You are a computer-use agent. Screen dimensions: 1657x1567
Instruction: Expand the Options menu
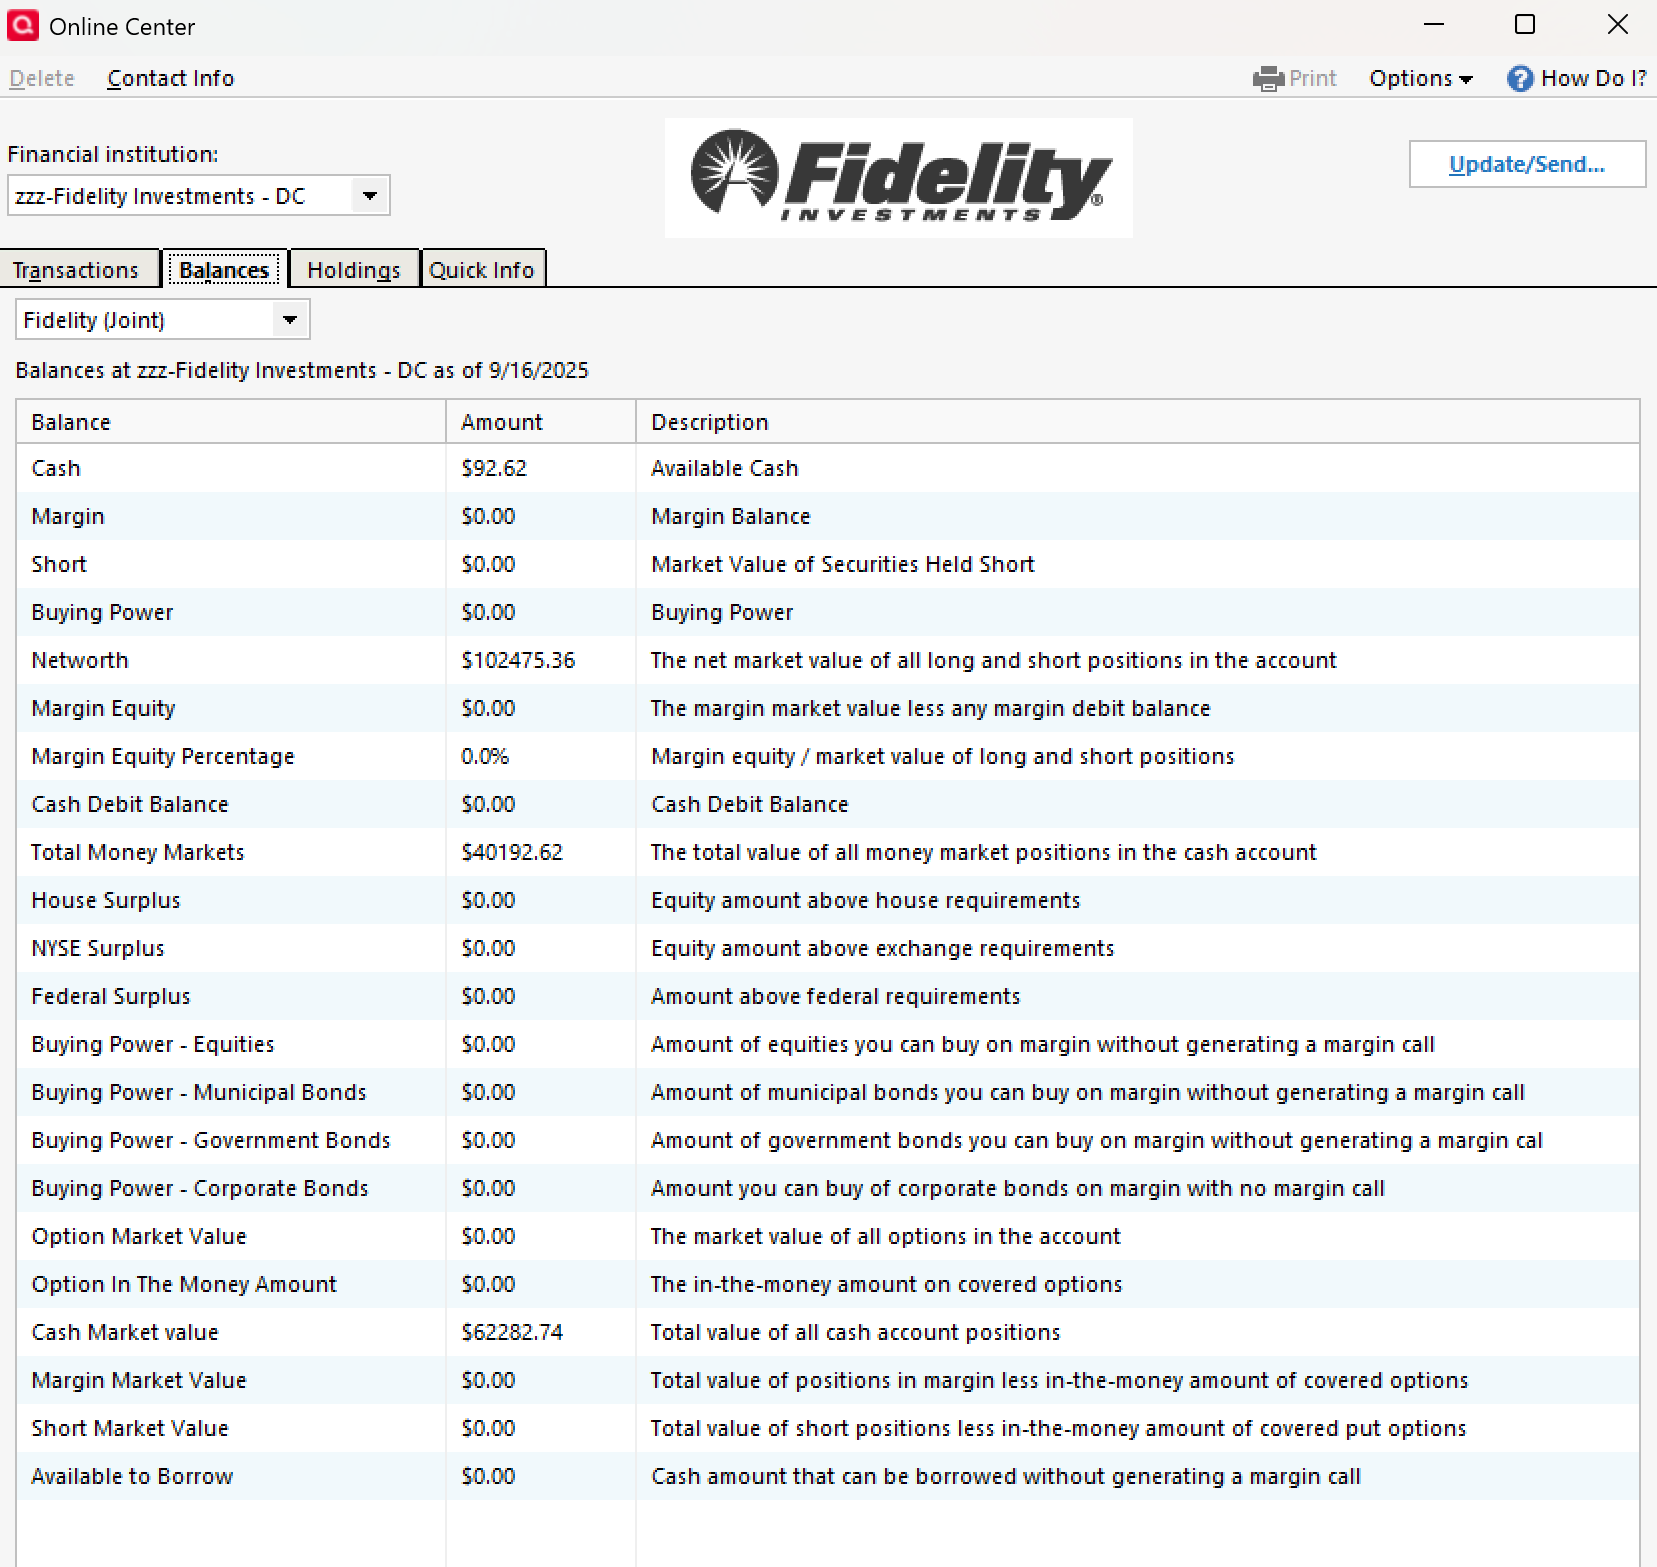[1421, 78]
